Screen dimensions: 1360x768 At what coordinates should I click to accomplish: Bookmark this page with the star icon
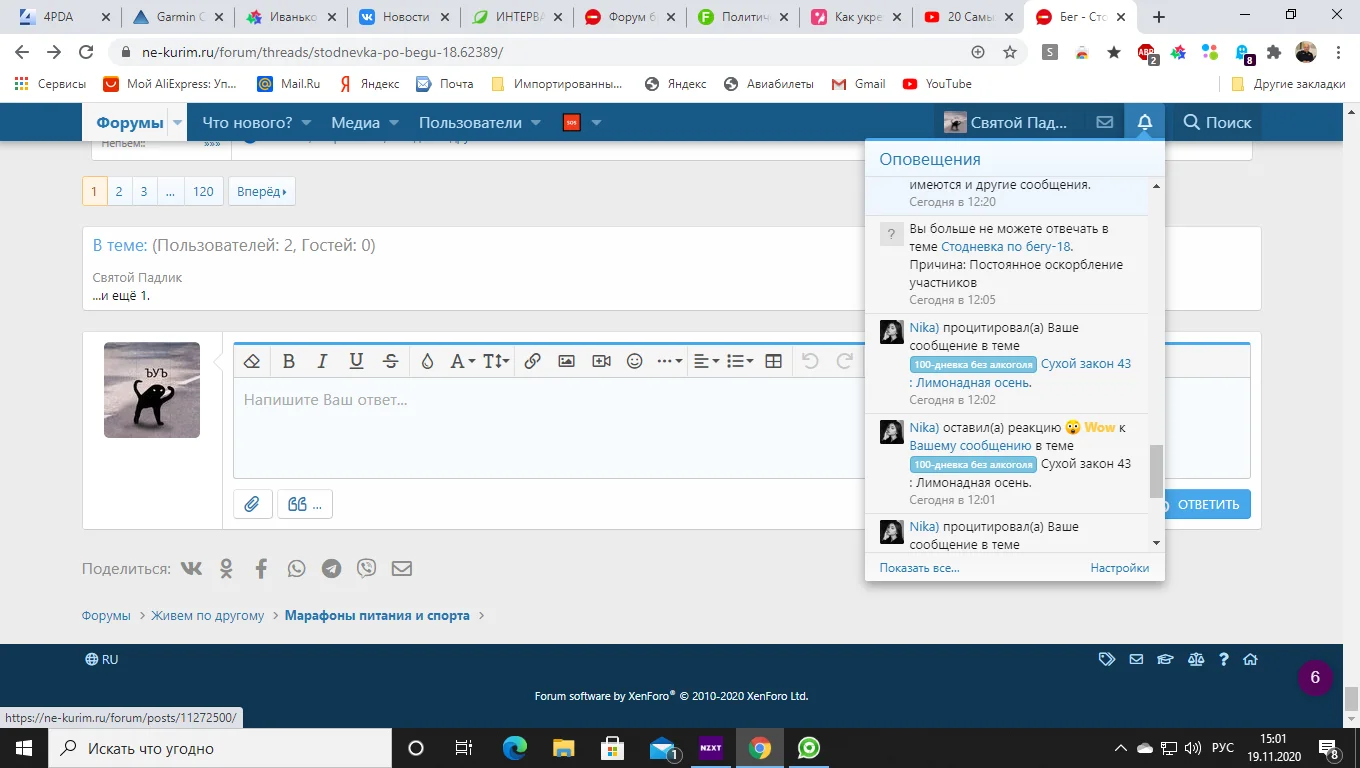coord(1010,52)
